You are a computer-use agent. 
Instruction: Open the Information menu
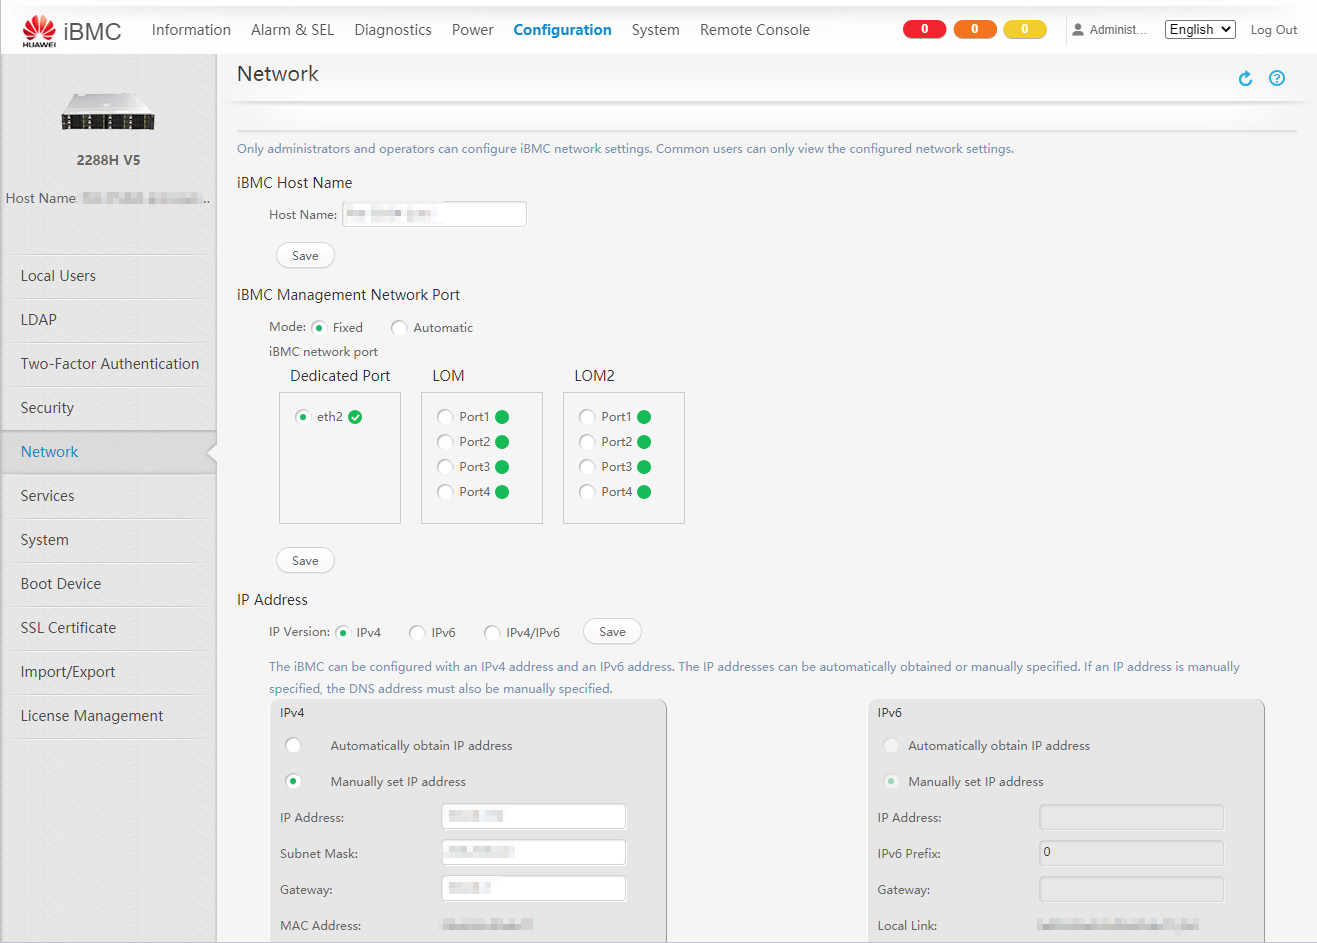191,30
